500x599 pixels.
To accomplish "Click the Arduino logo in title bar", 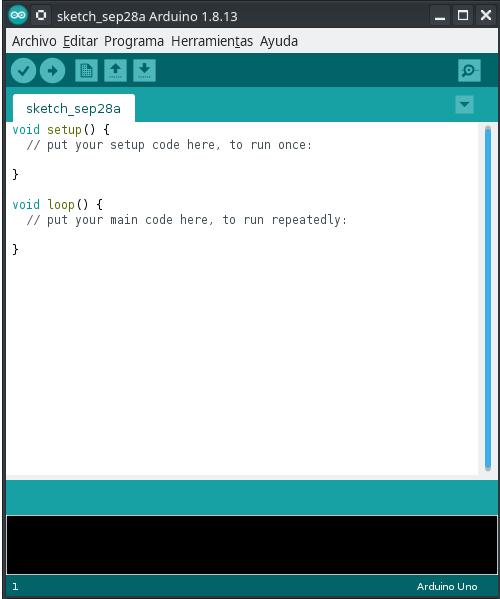I will [18, 15].
